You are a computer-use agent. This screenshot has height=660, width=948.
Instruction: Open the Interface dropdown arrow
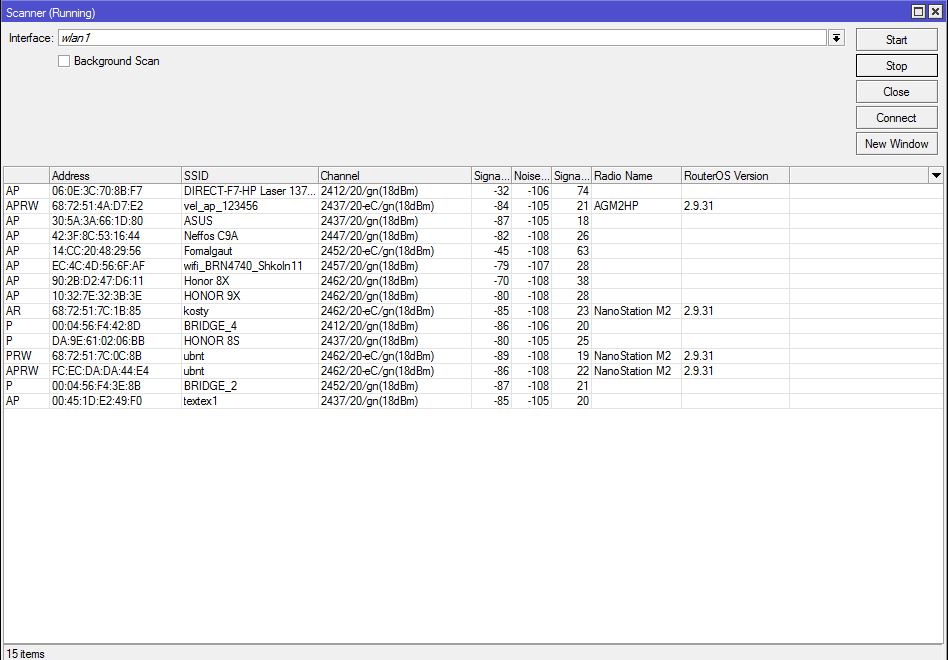click(x=836, y=38)
